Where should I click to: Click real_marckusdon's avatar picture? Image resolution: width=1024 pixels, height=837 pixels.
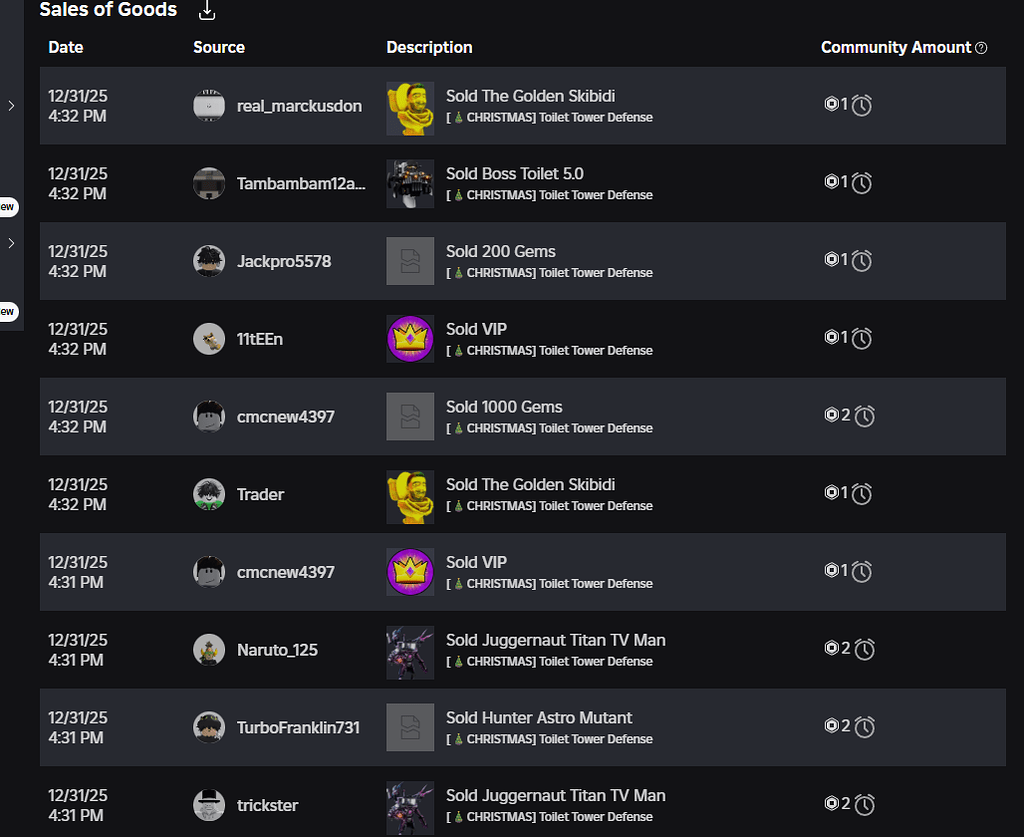[208, 105]
